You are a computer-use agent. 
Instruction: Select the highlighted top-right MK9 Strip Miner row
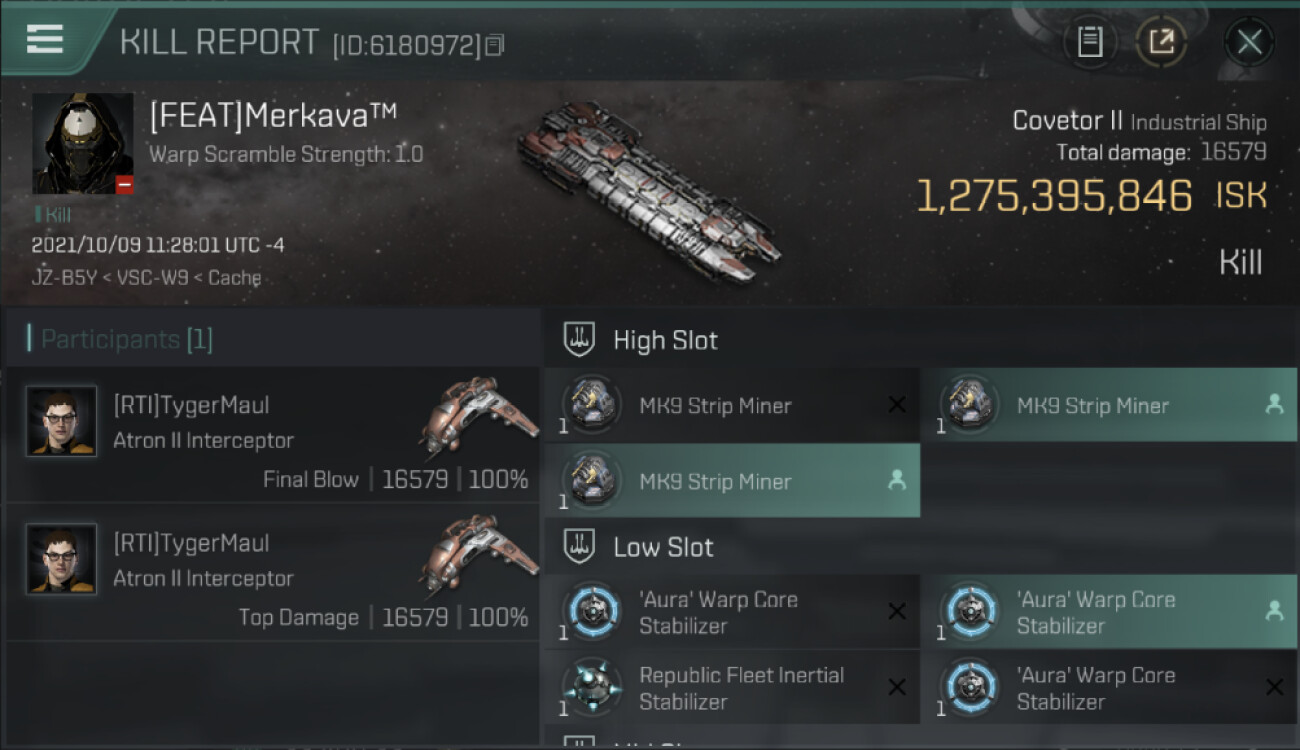coord(1108,405)
